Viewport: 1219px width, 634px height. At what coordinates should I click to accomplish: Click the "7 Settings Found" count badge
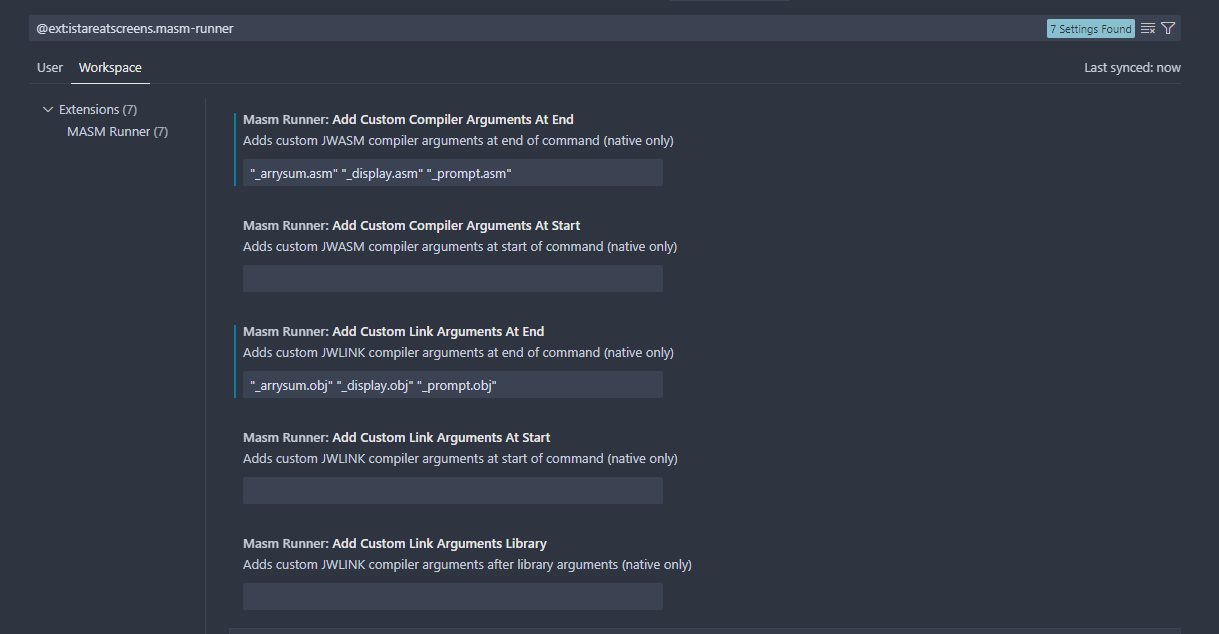(x=1090, y=28)
